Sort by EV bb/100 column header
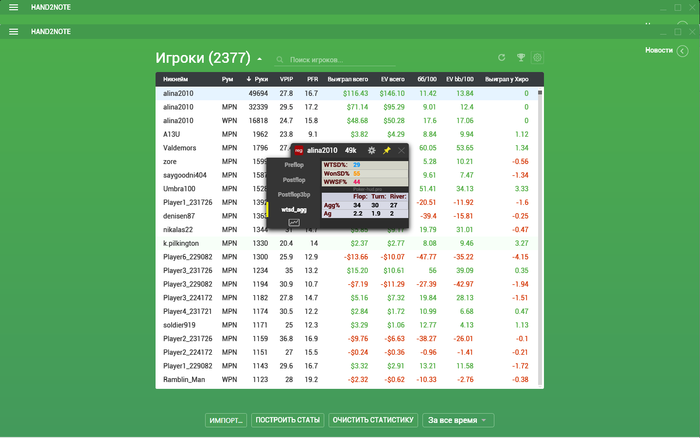This screenshot has height=438, width=700. tap(460, 79)
